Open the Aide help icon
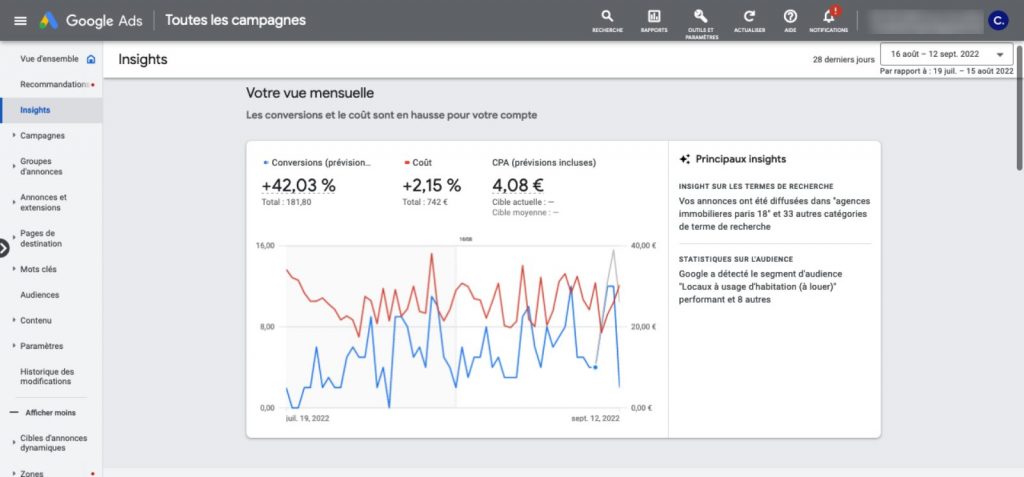 point(790,17)
